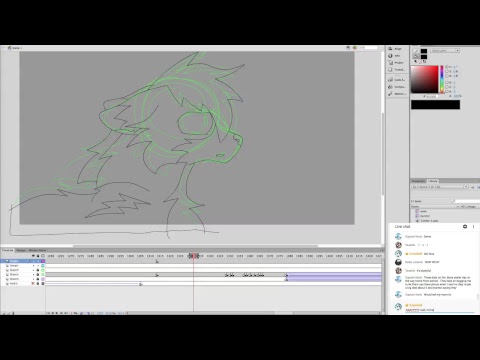Select the fill color paint bucket icon
The image size is (480, 360).
pyautogui.click(x=416, y=57)
